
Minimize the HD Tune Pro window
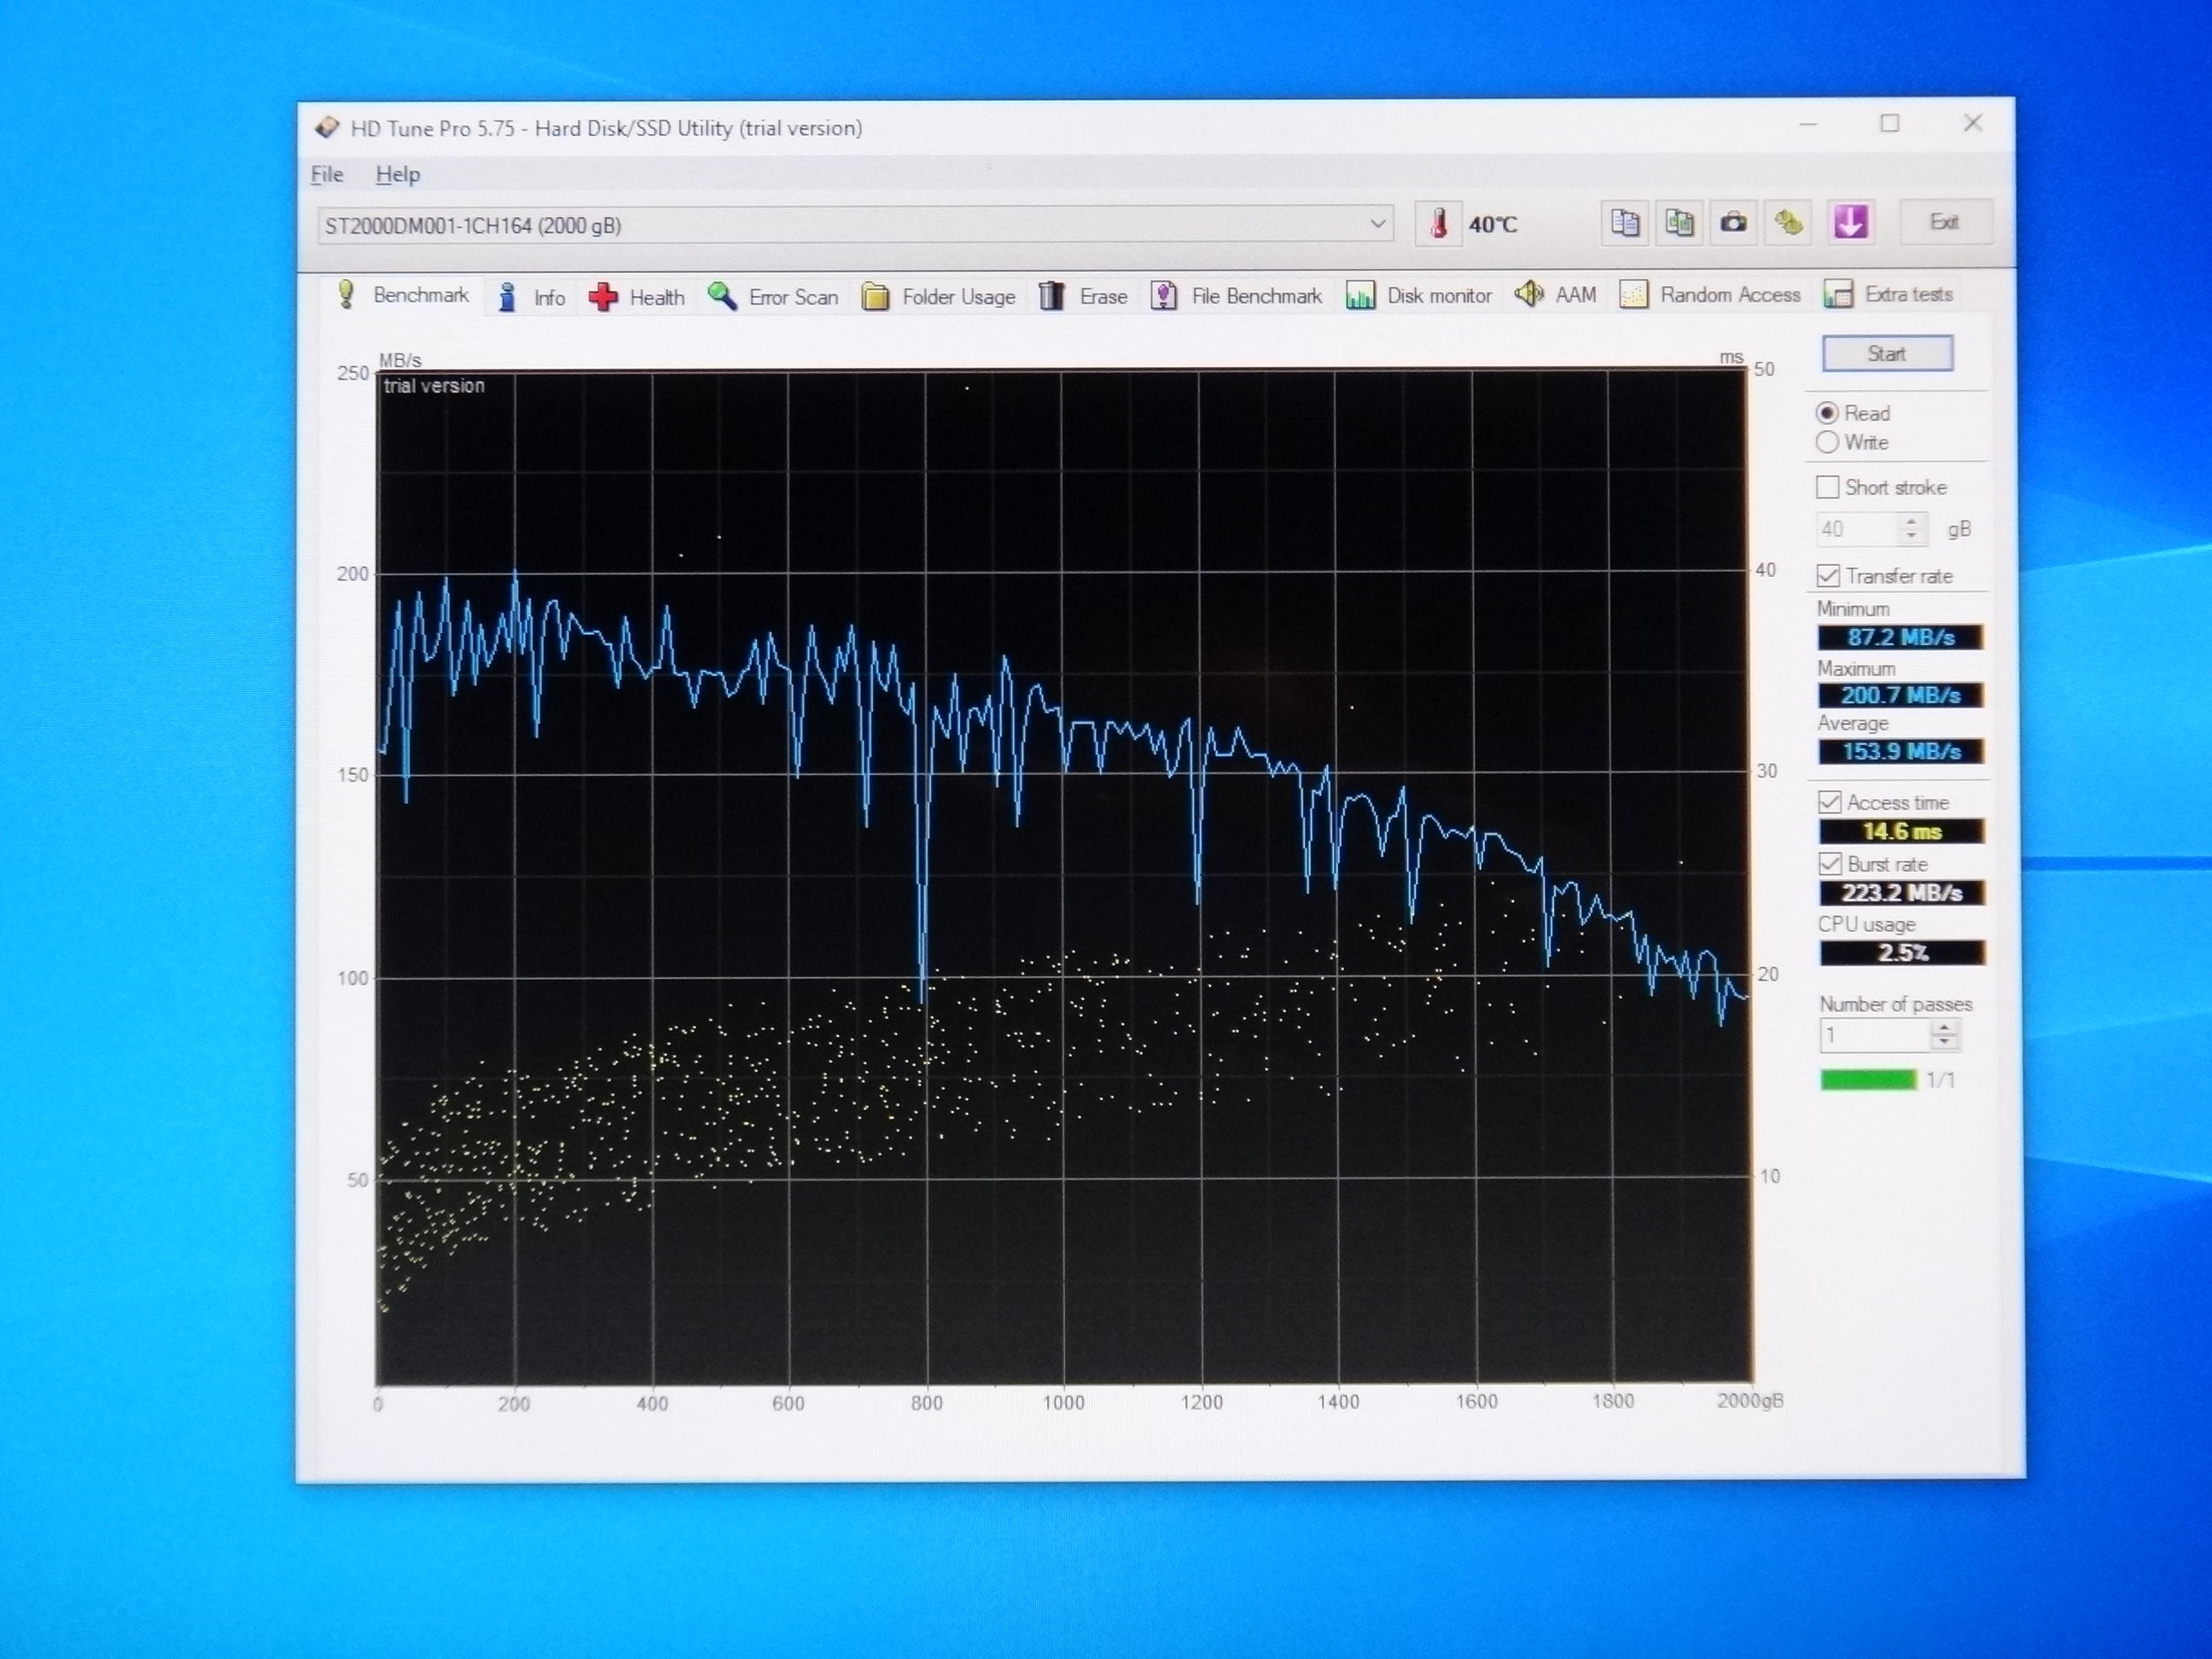pyautogui.click(x=1808, y=124)
